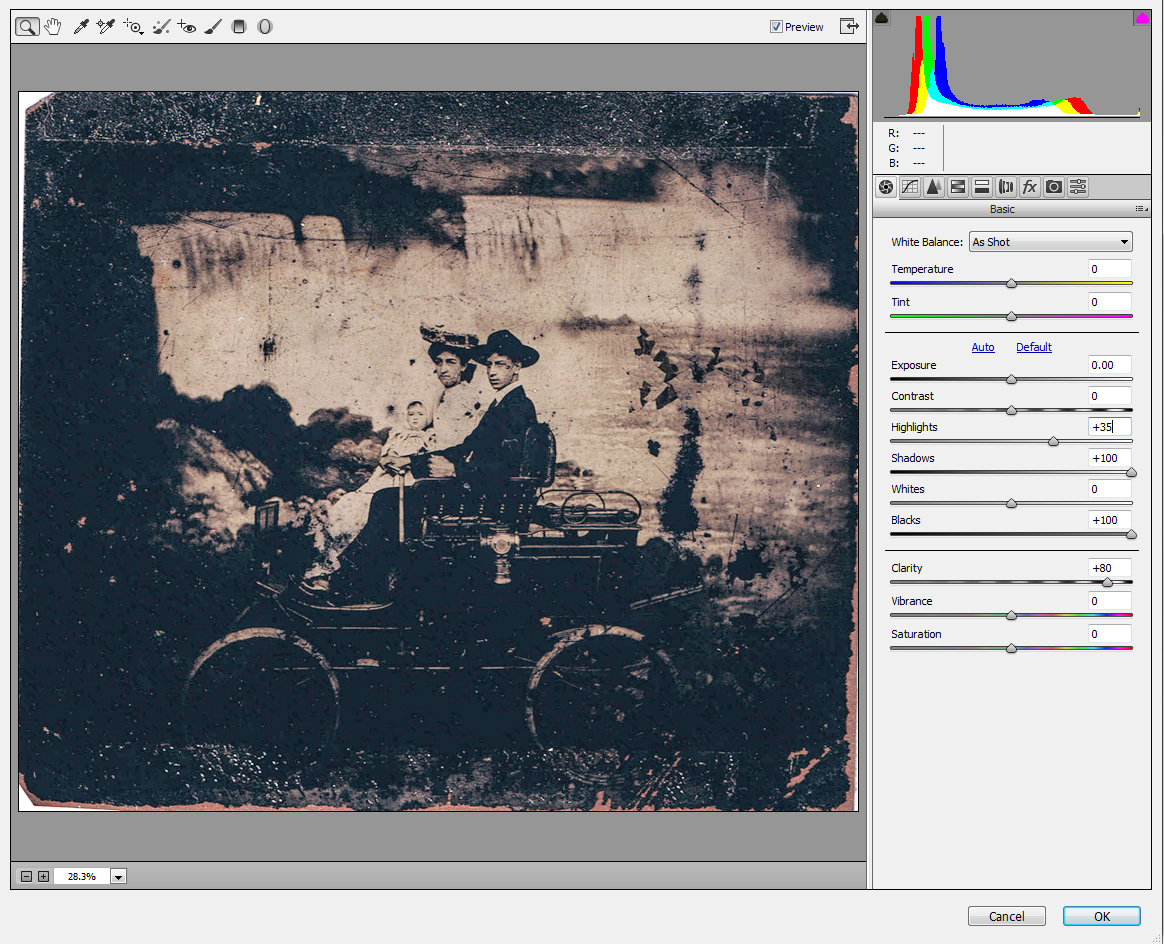1164x944 pixels.
Task: Open the Detail panel tab
Action: pyautogui.click(x=934, y=187)
